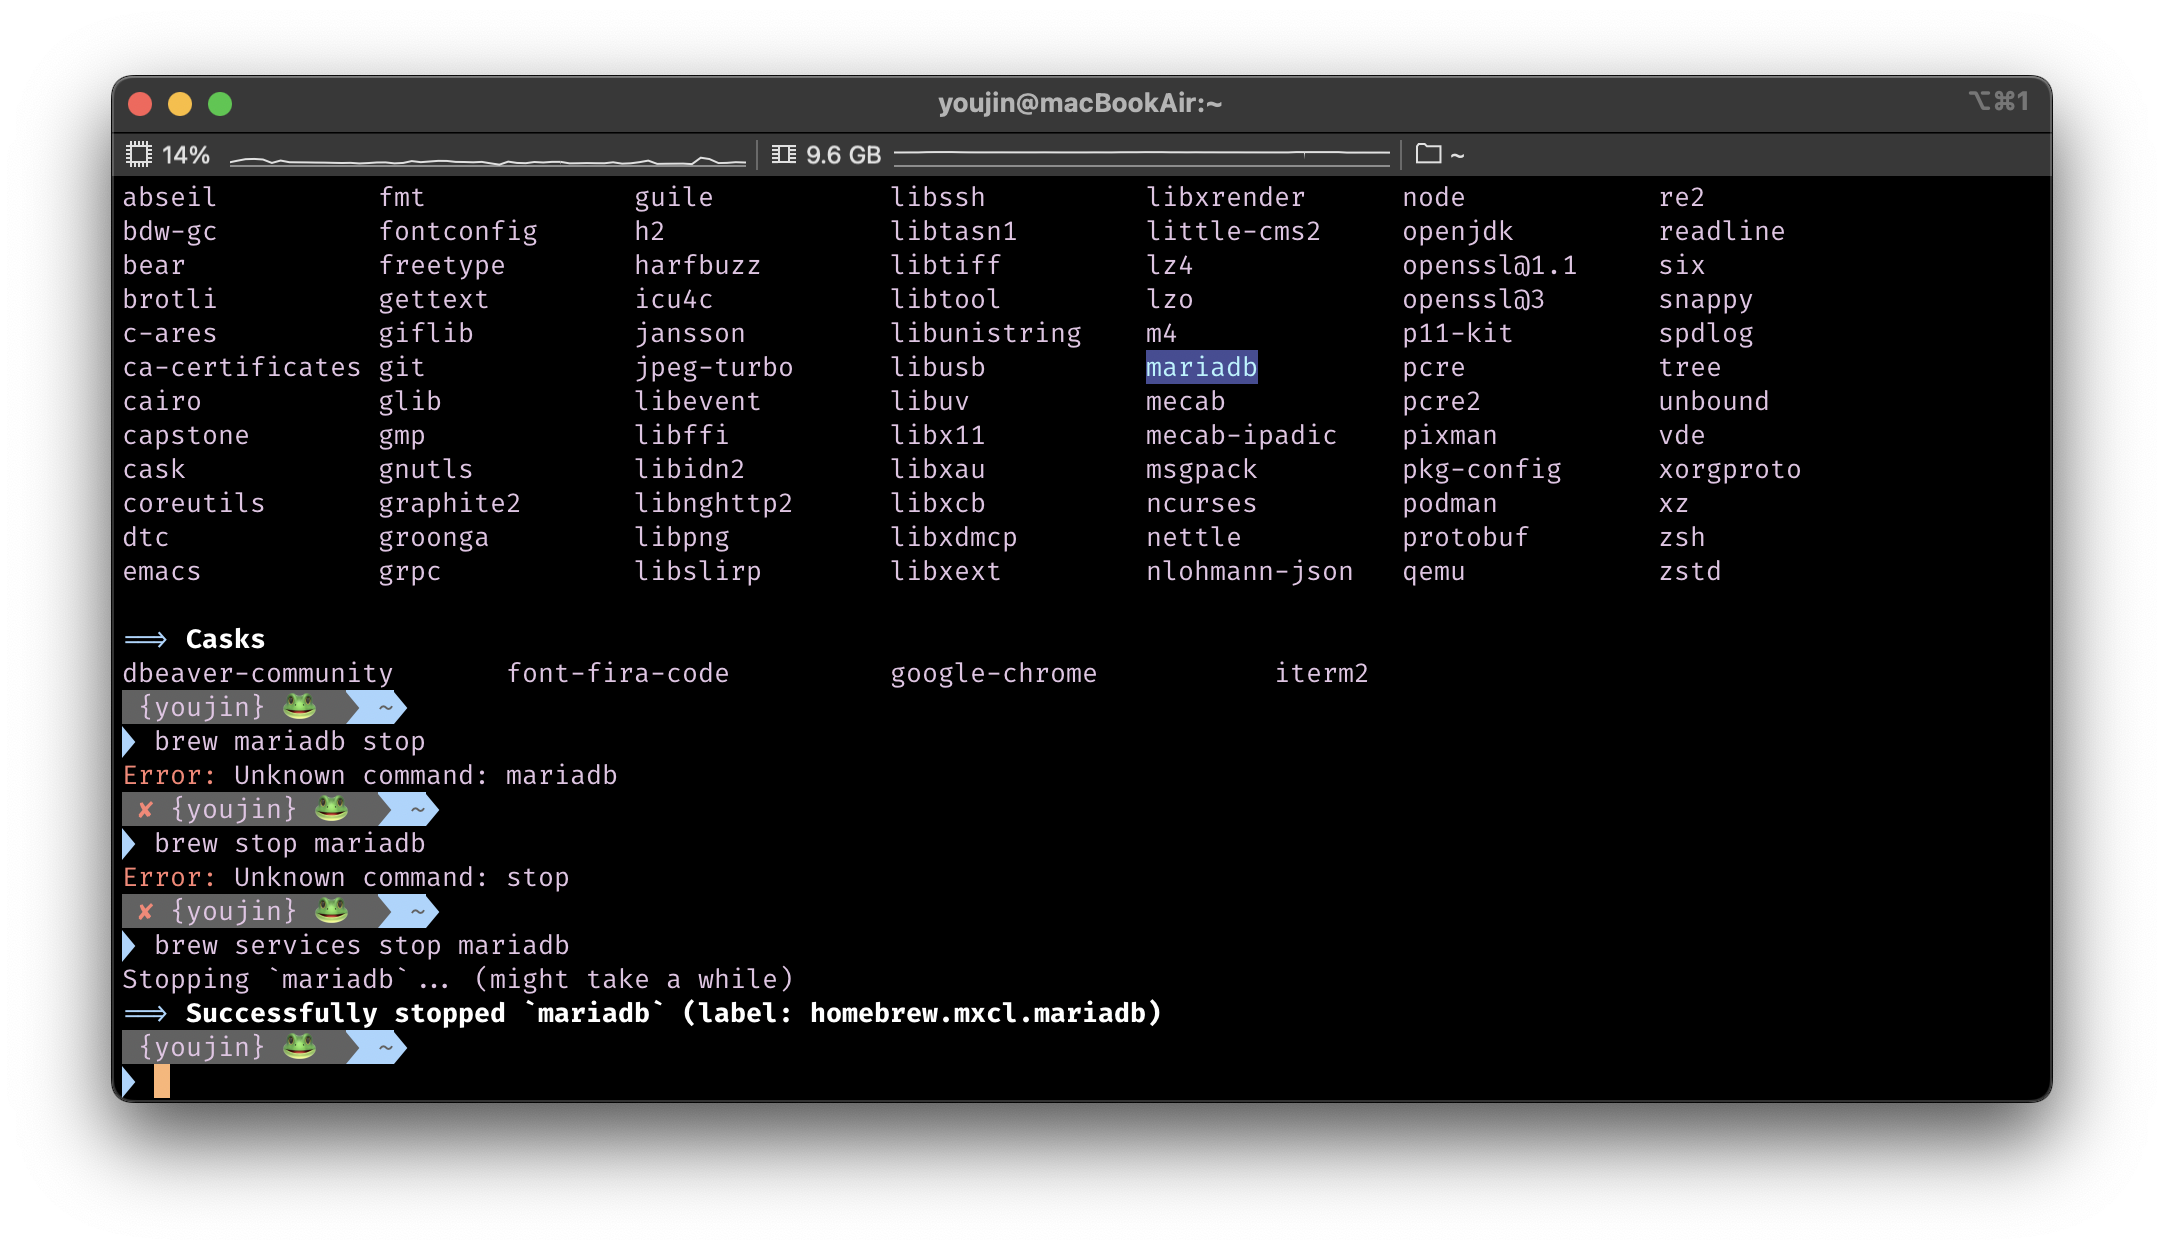The width and height of the screenshot is (2164, 1250).
Task: Click the red ✗ failure indicator in the prompt
Action: click(145, 911)
